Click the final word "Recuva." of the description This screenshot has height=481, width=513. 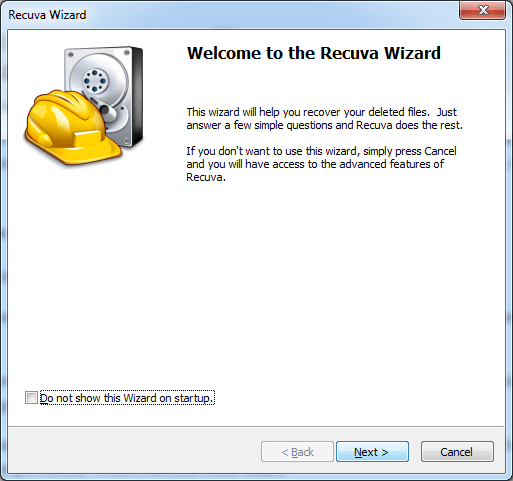click(206, 177)
